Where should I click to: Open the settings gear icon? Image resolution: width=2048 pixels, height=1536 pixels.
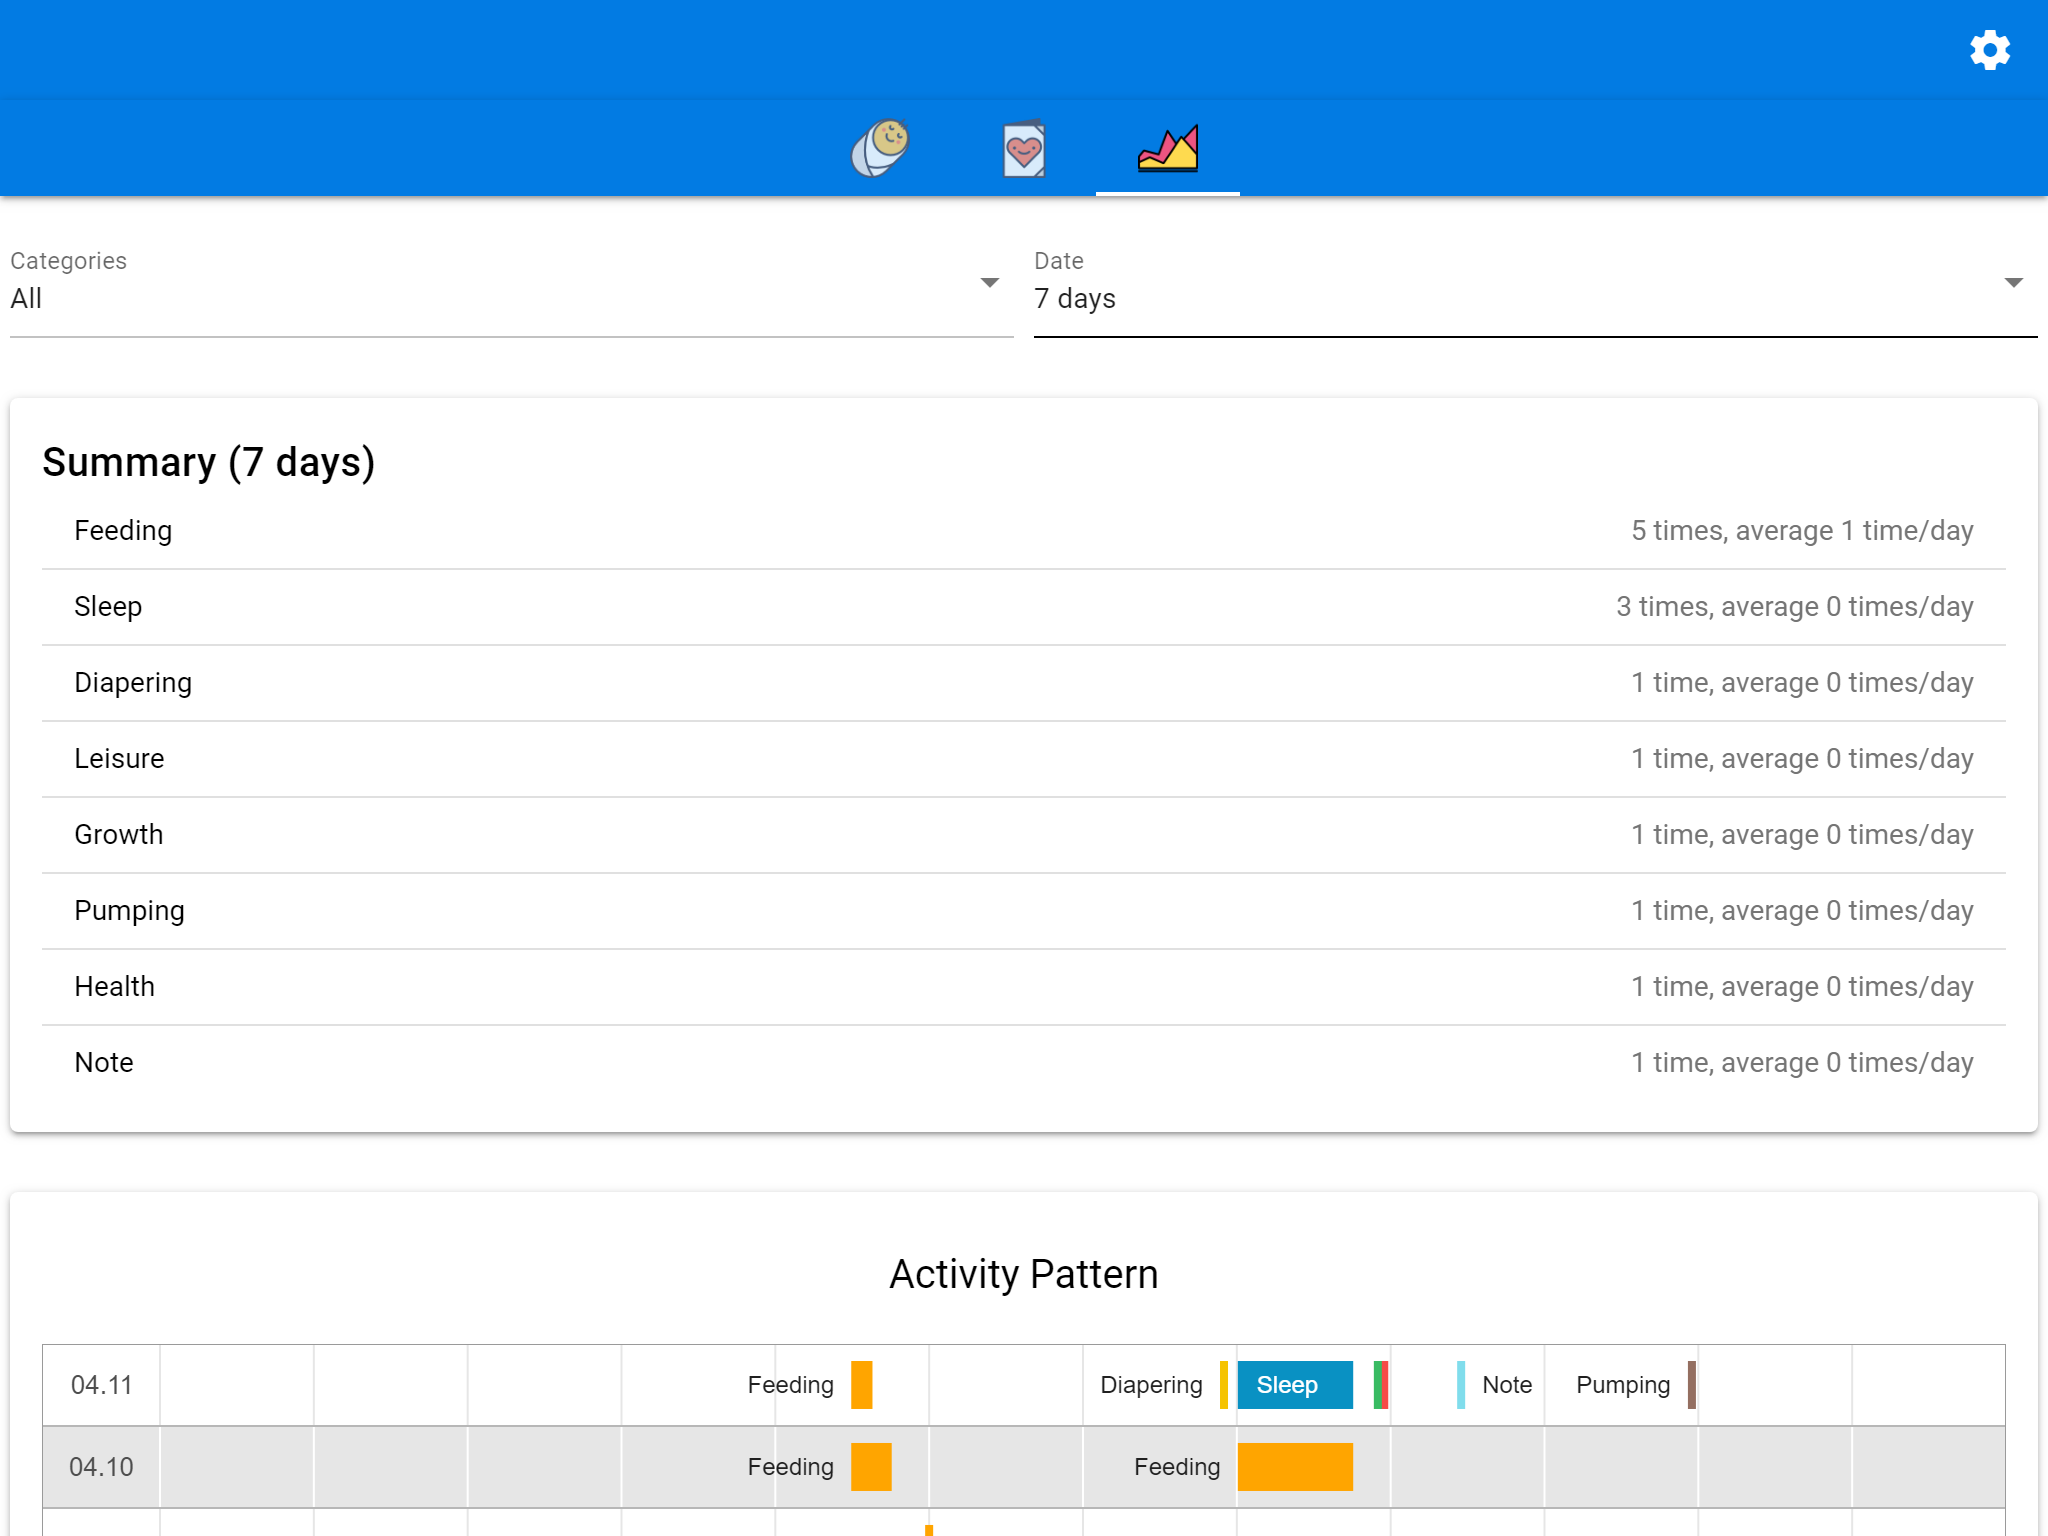coord(1989,49)
